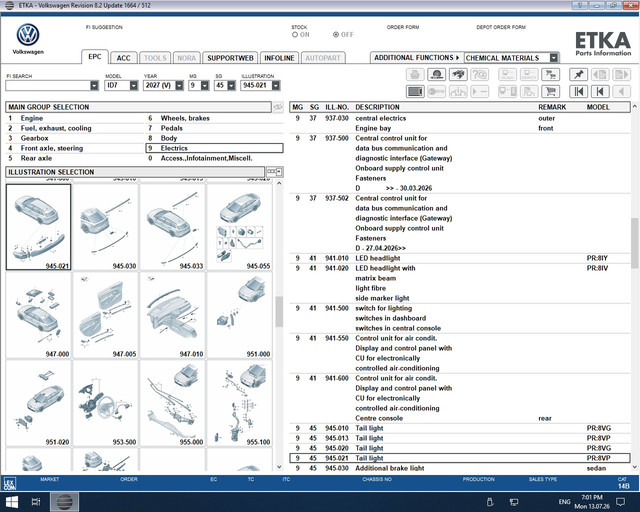Select main group 0 Access., Infotainment, Miscell.

214,158
